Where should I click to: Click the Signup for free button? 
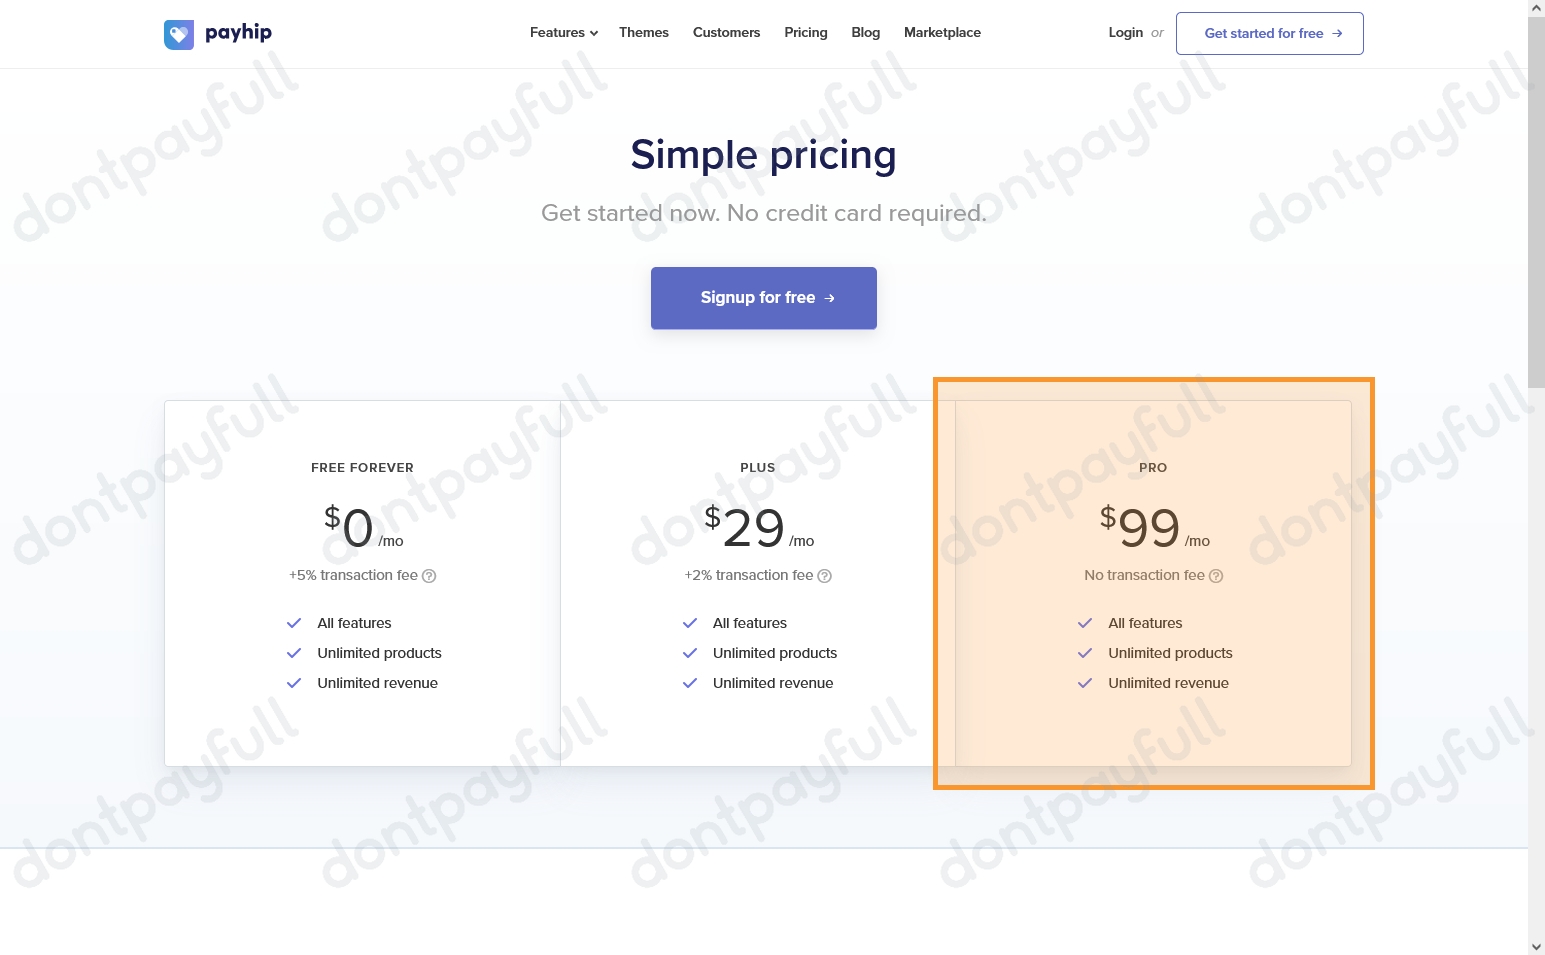[x=763, y=297]
